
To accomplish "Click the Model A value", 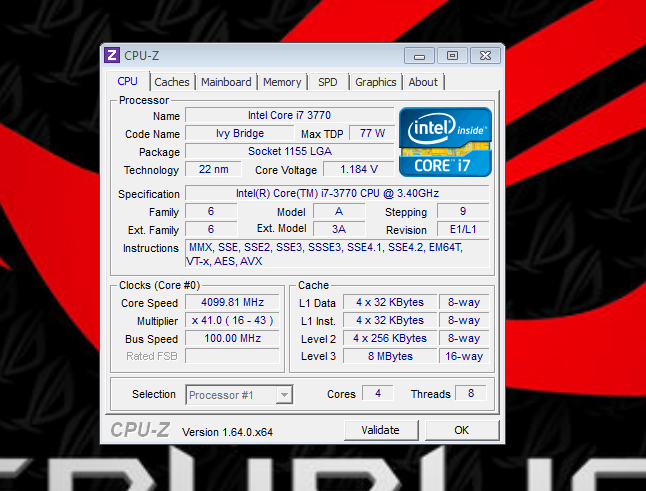I will 339,211.
